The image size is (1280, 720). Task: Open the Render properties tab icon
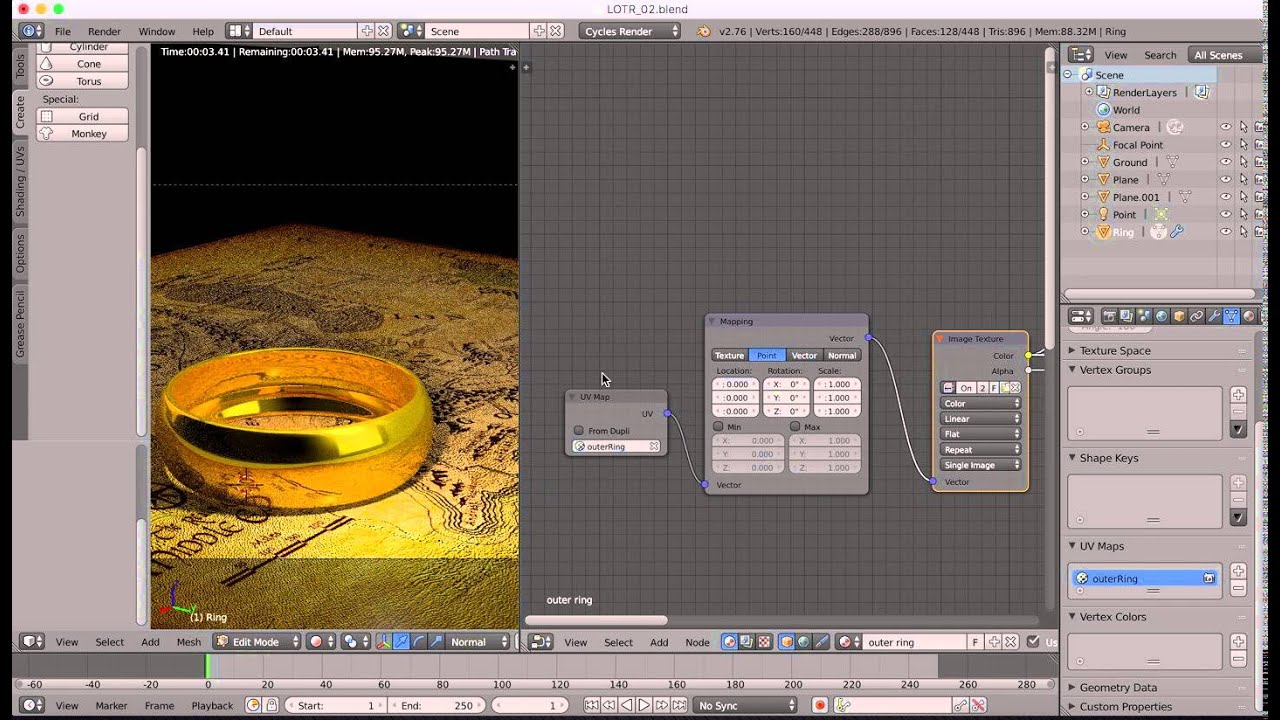click(x=1110, y=316)
